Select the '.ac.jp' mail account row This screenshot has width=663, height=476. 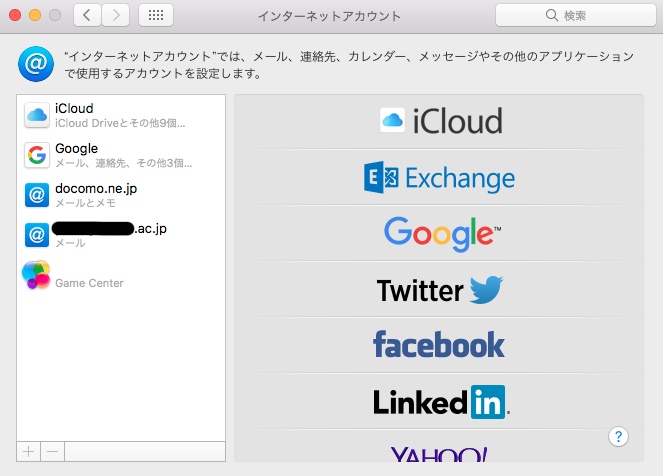[121, 235]
